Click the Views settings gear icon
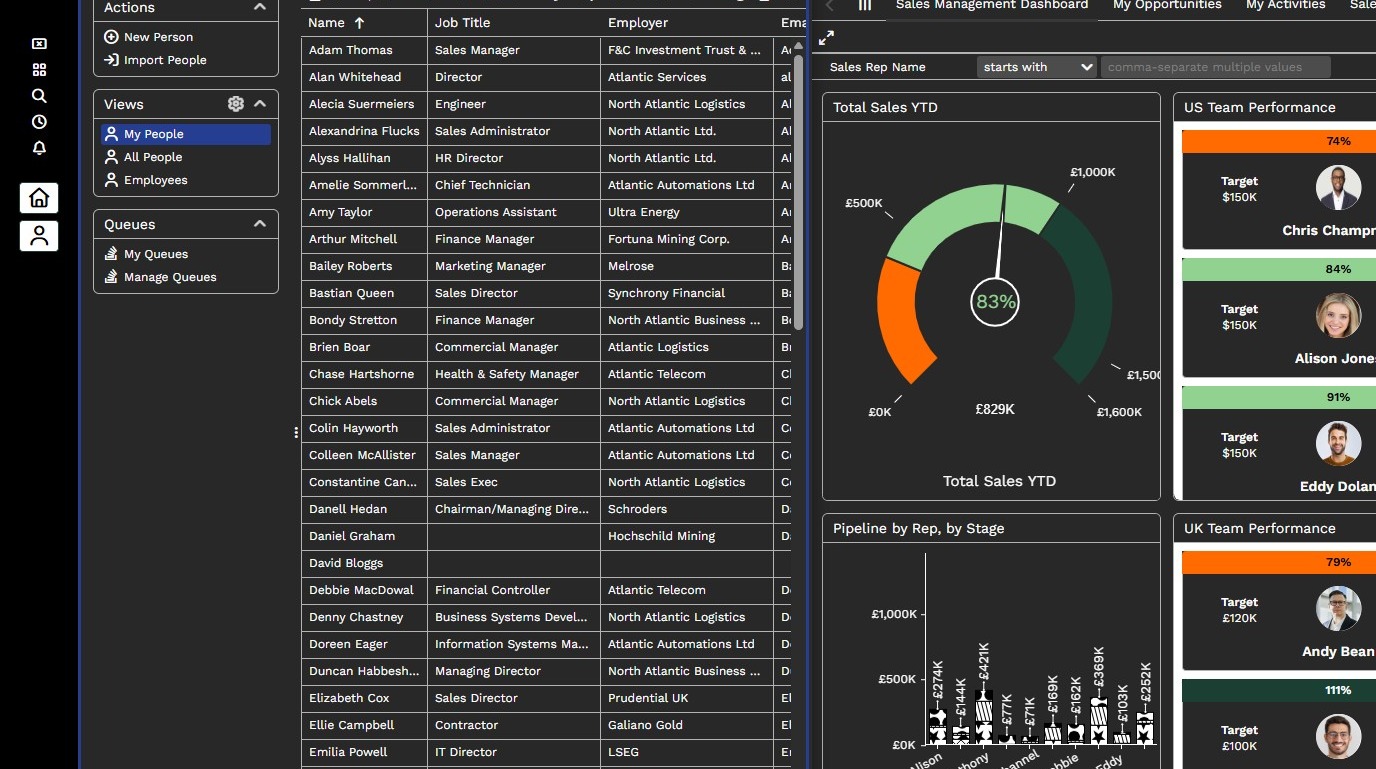This screenshot has height=769, width=1376. tap(236, 104)
